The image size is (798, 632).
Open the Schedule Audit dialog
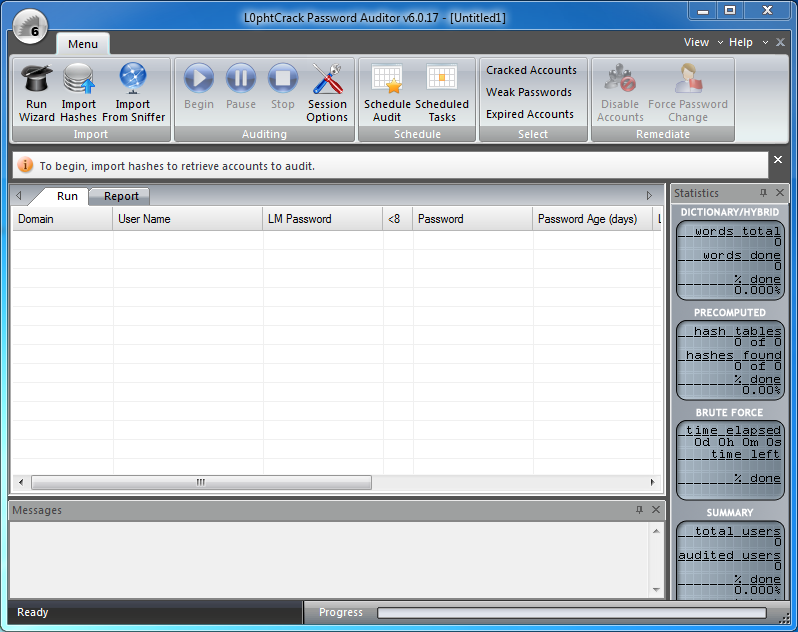coord(387,93)
